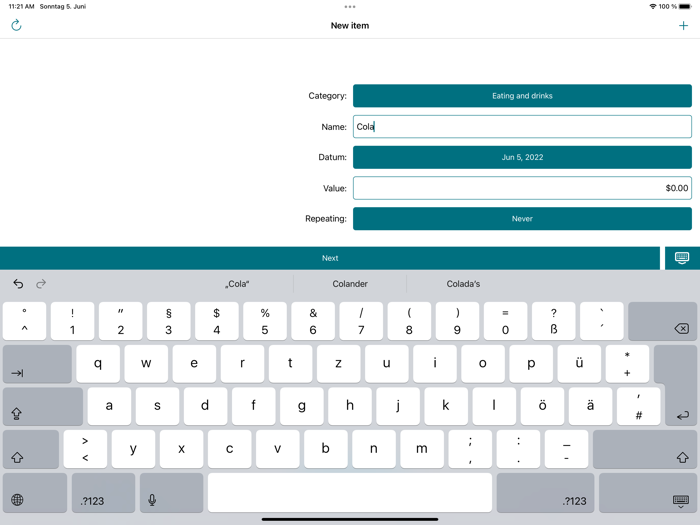Tap the > < key

pyautogui.click(x=85, y=449)
